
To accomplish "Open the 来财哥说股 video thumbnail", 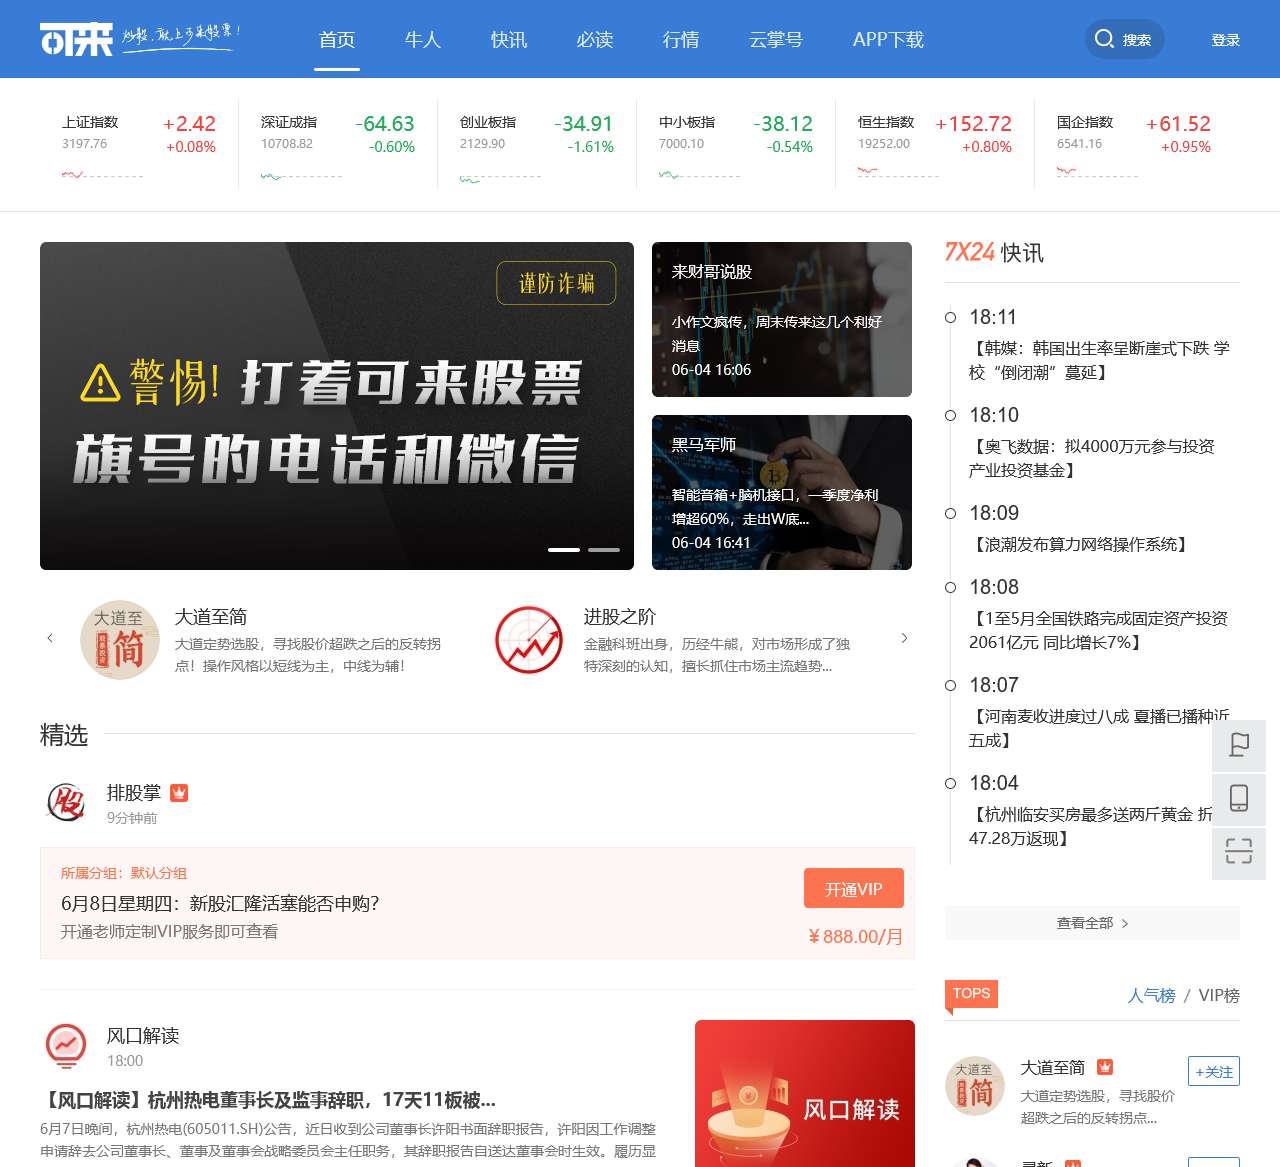I will (782, 318).
